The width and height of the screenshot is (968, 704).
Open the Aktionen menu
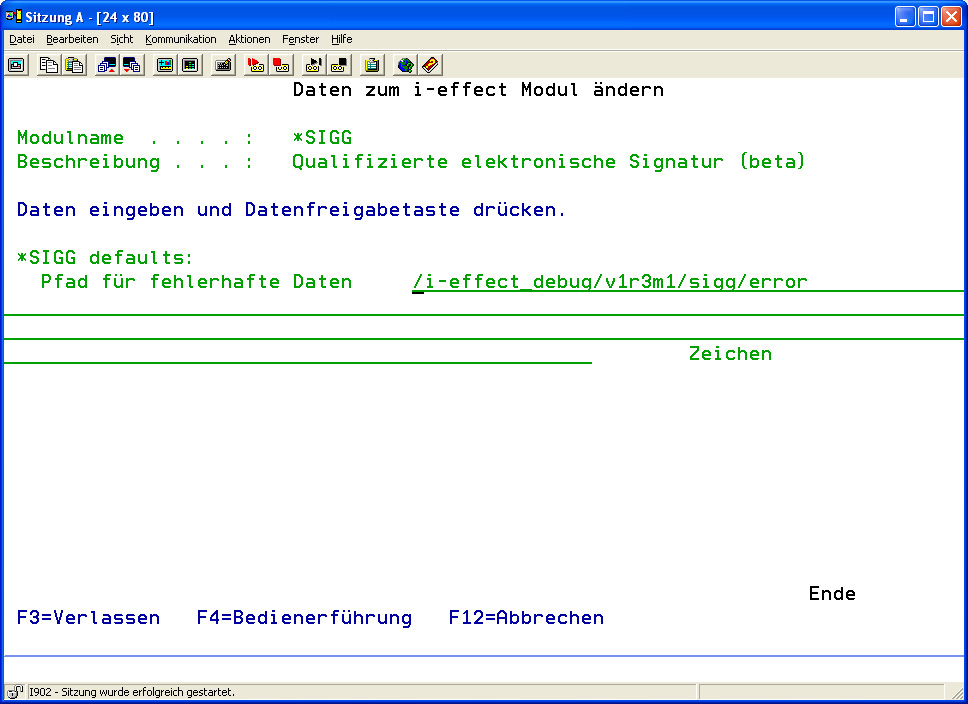tap(249, 39)
